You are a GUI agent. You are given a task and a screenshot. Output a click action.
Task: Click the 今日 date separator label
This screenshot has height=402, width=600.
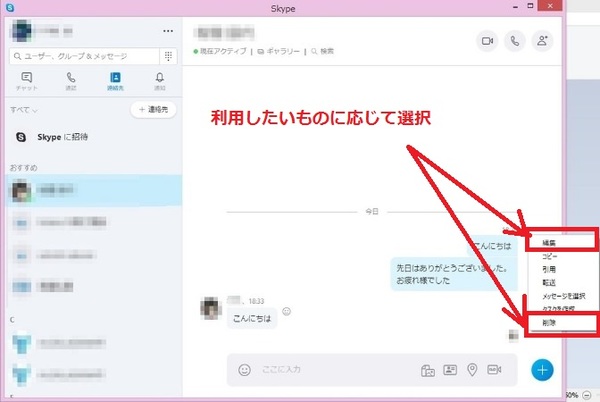point(372,212)
